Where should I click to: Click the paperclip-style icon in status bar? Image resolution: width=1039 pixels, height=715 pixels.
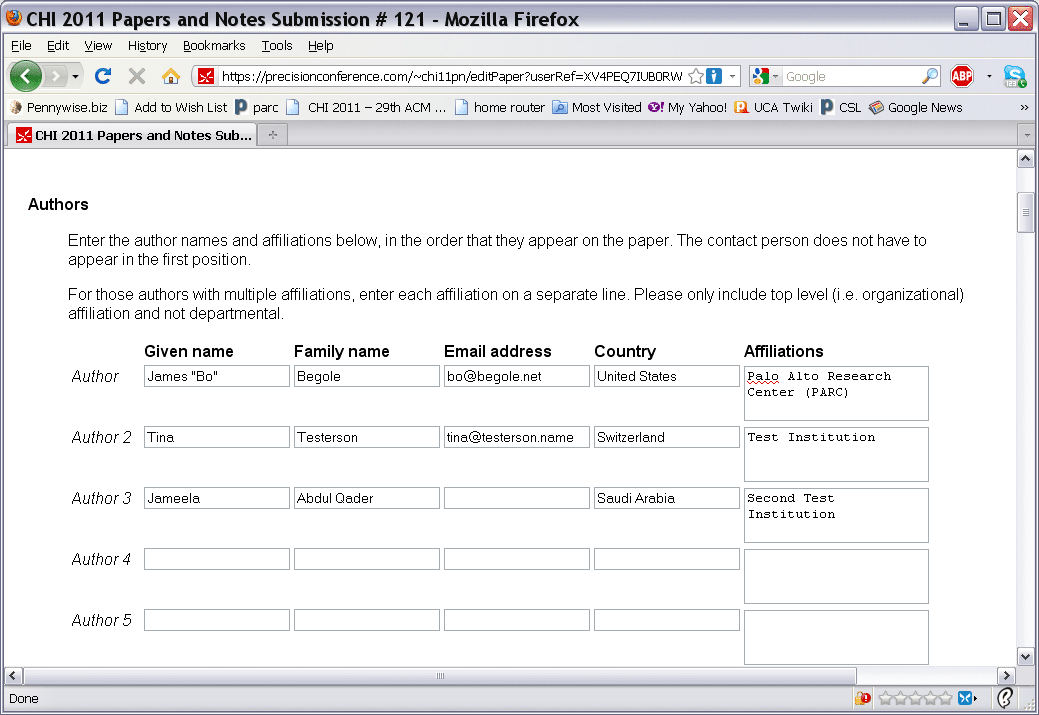[1005, 698]
